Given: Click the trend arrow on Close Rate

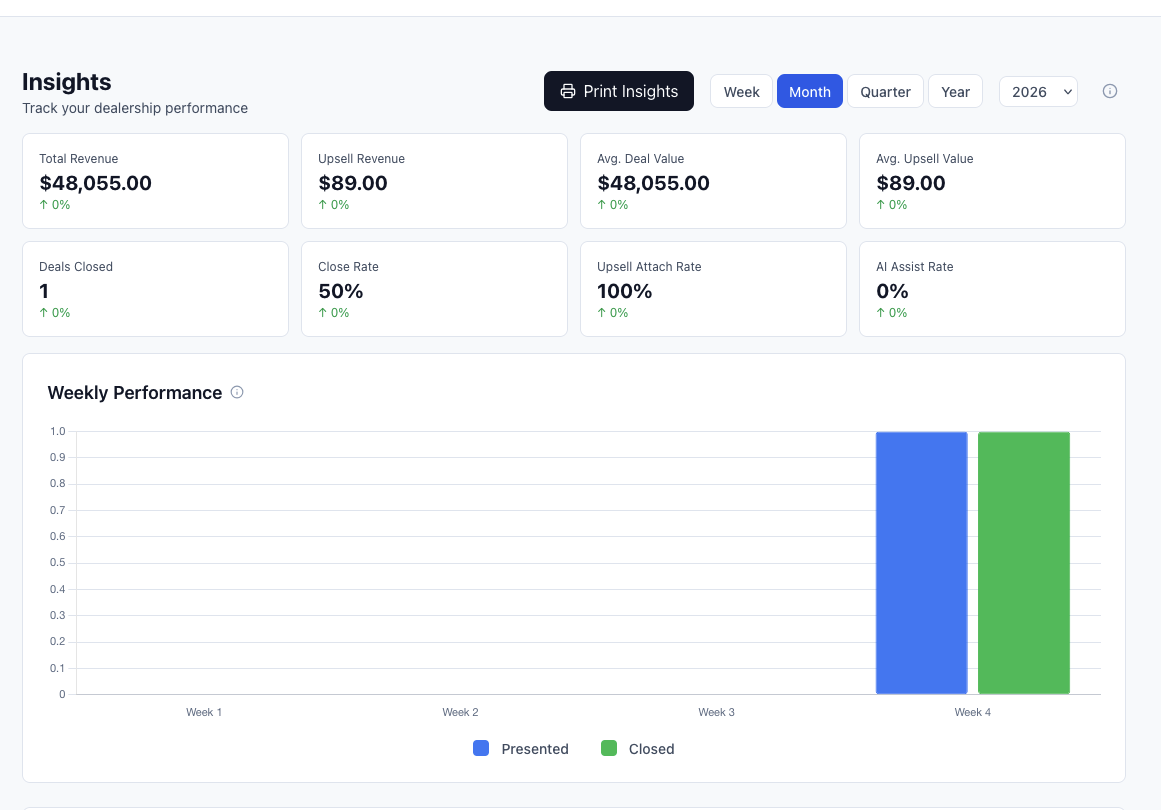Looking at the screenshot, I should 322,312.
